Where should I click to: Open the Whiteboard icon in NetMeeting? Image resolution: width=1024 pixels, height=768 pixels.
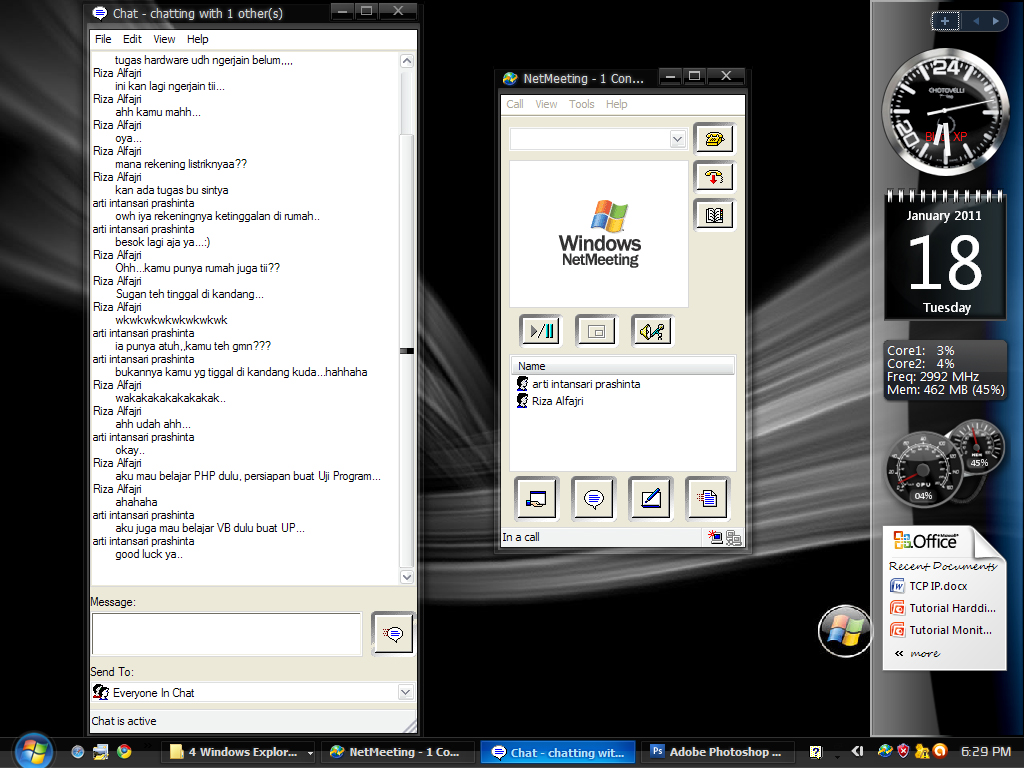tap(650, 499)
